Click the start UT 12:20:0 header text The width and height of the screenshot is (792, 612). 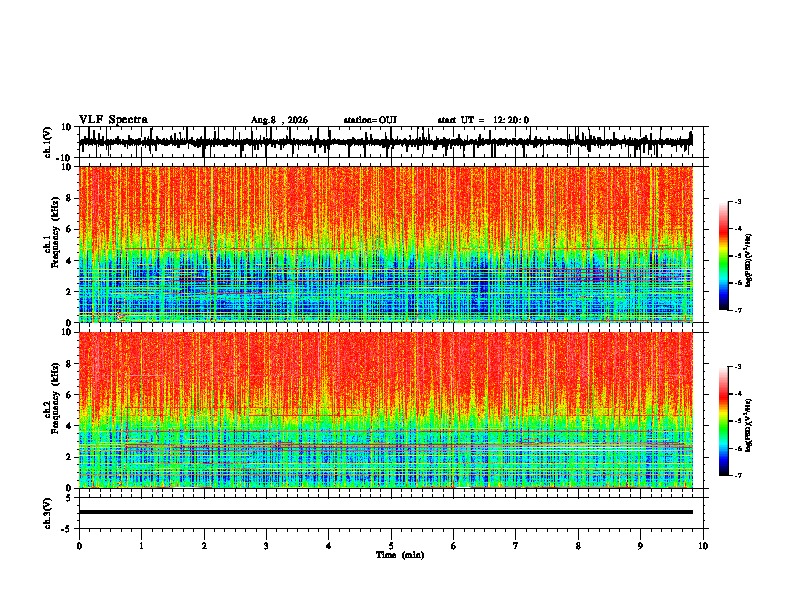coord(483,120)
